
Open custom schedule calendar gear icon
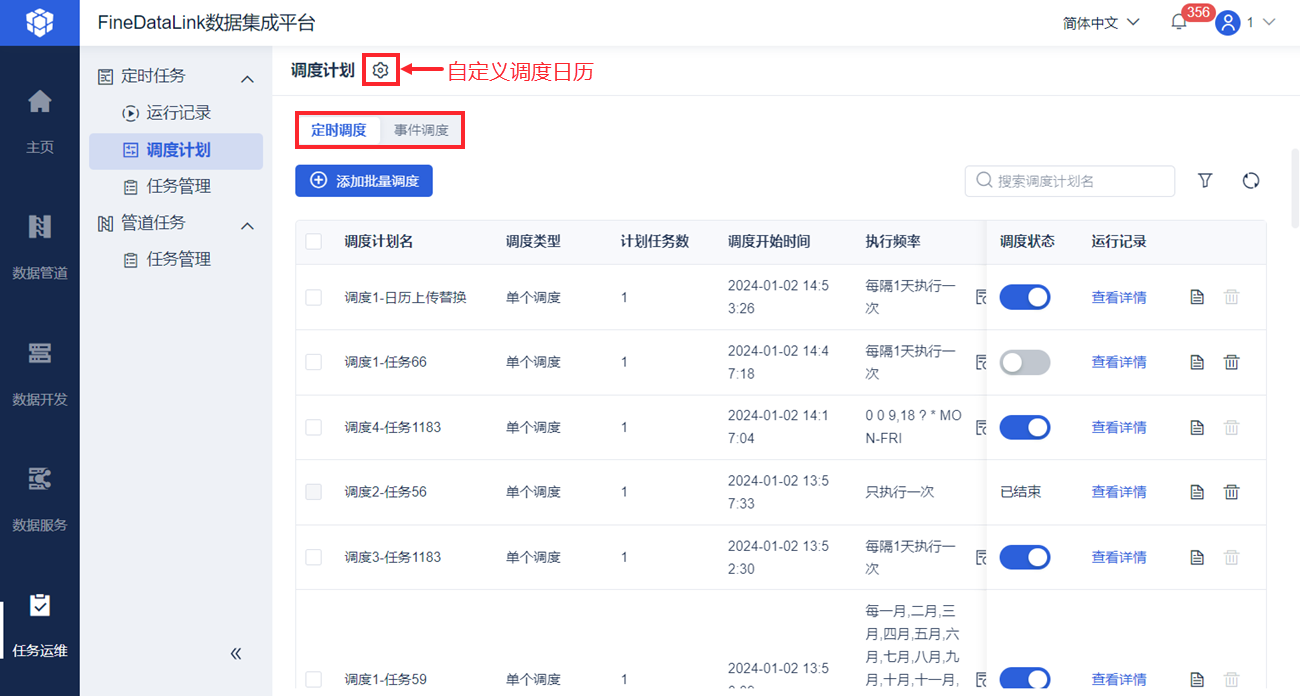pos(380,70)
